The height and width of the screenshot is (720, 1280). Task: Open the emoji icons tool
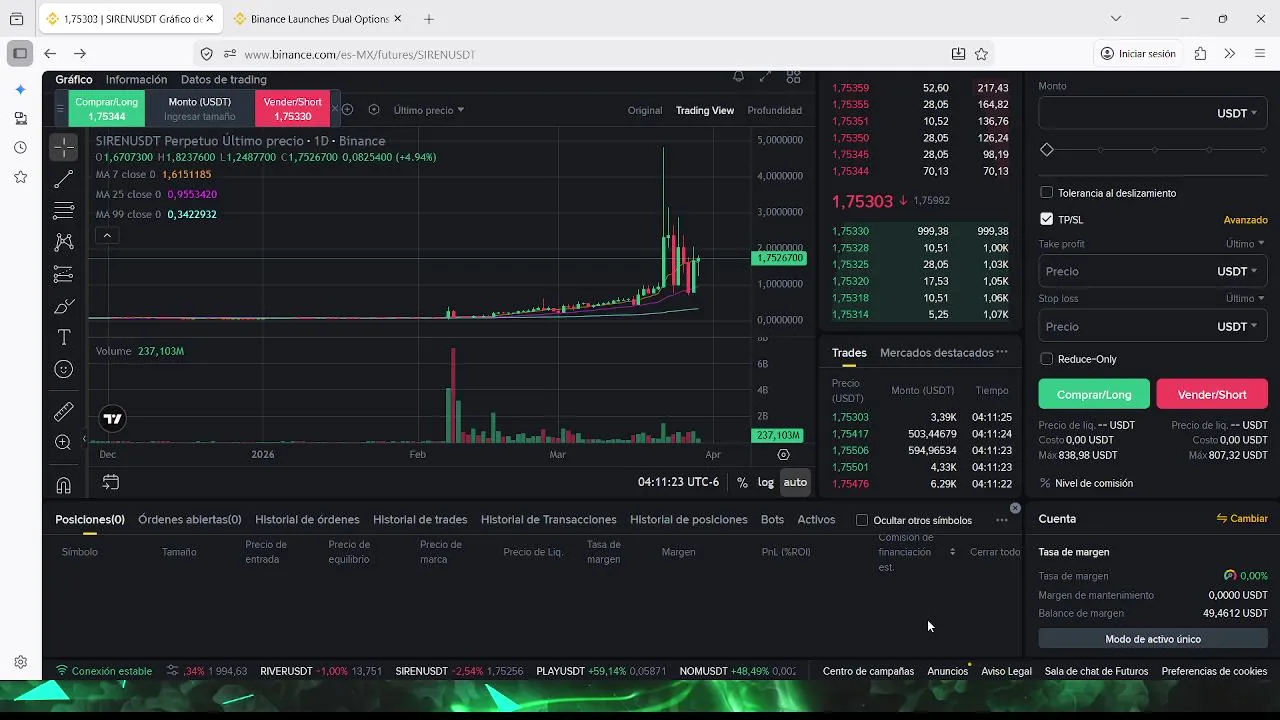click(63, 370)
